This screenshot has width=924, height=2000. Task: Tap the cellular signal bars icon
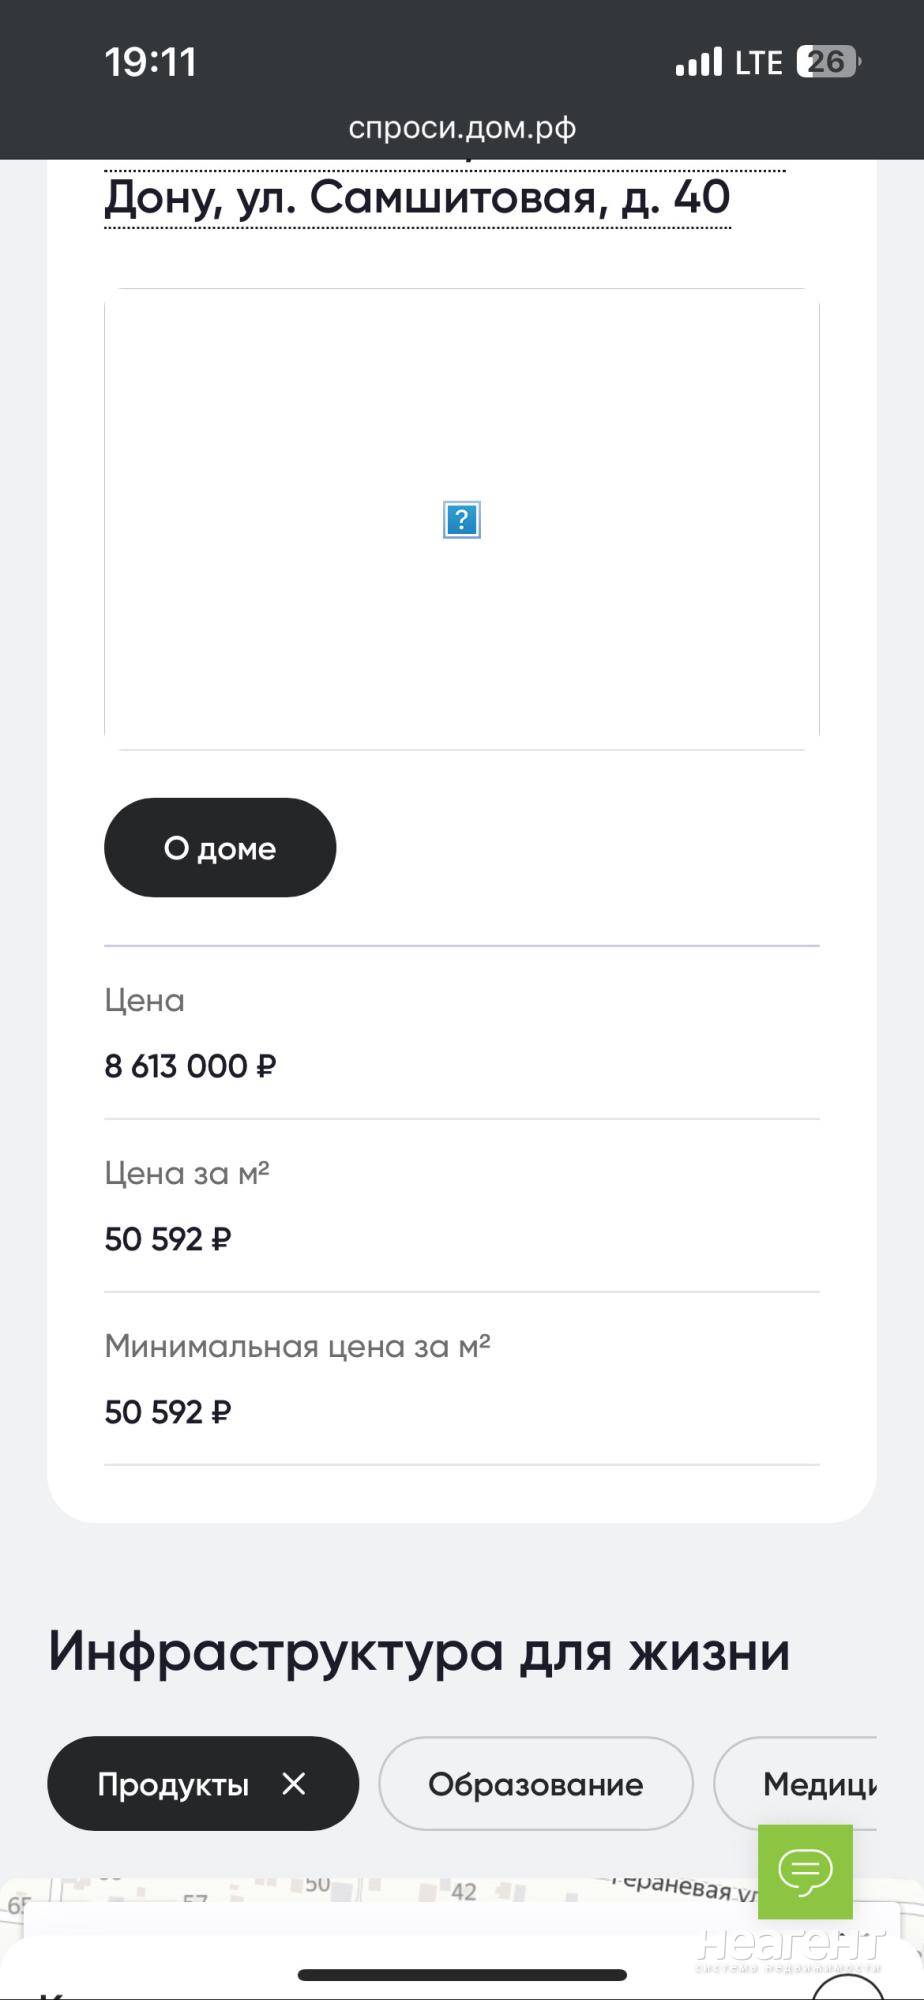point(698,62)
